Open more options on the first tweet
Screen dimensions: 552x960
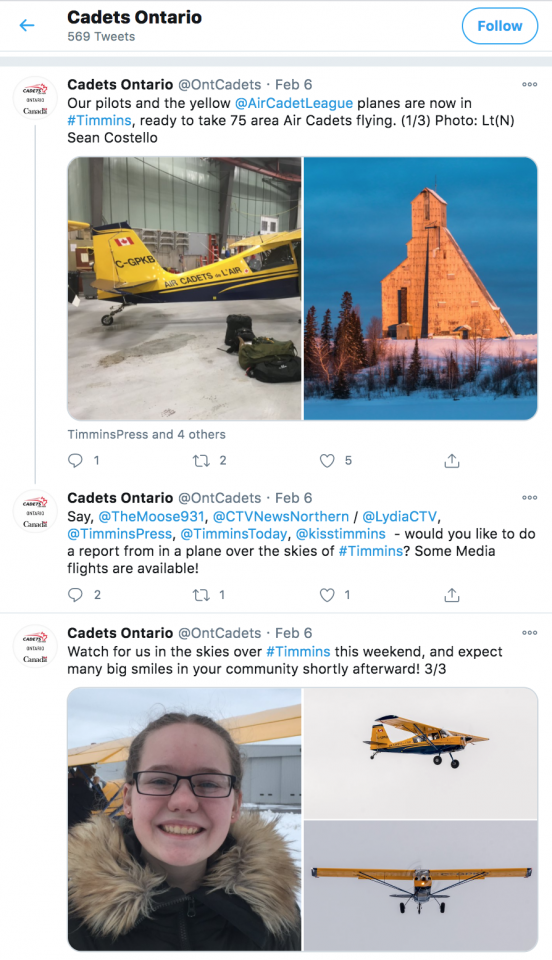(x=529, y=84)
